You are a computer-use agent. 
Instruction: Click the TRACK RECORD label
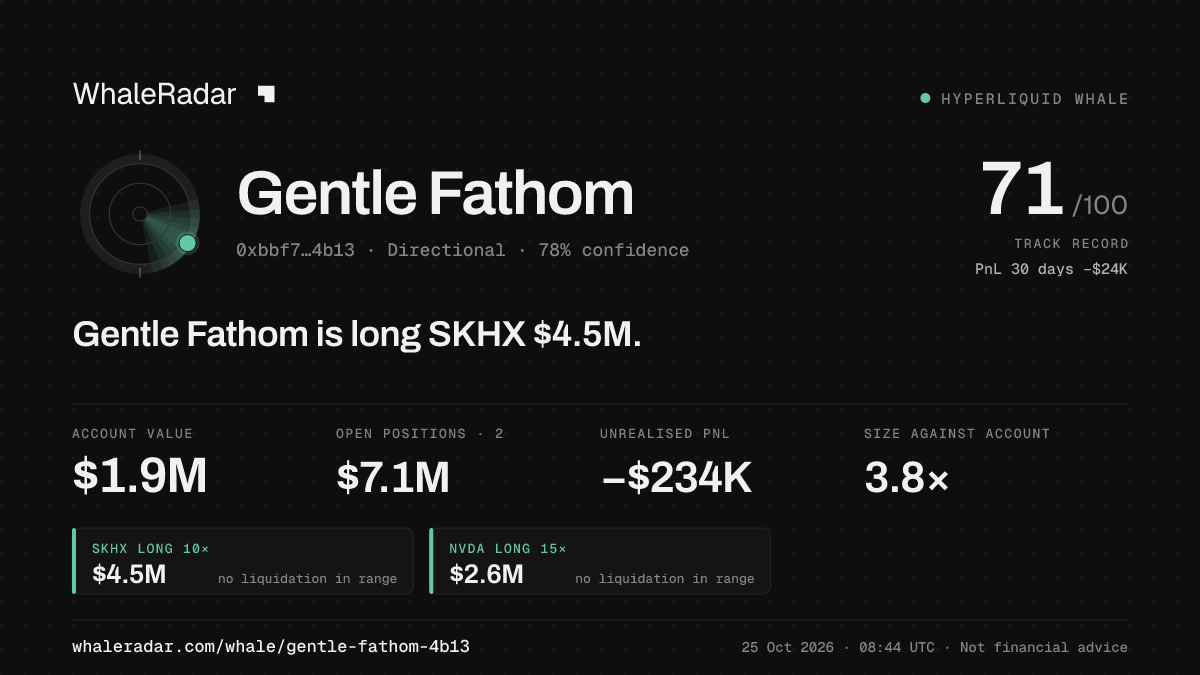[1071, 244]
